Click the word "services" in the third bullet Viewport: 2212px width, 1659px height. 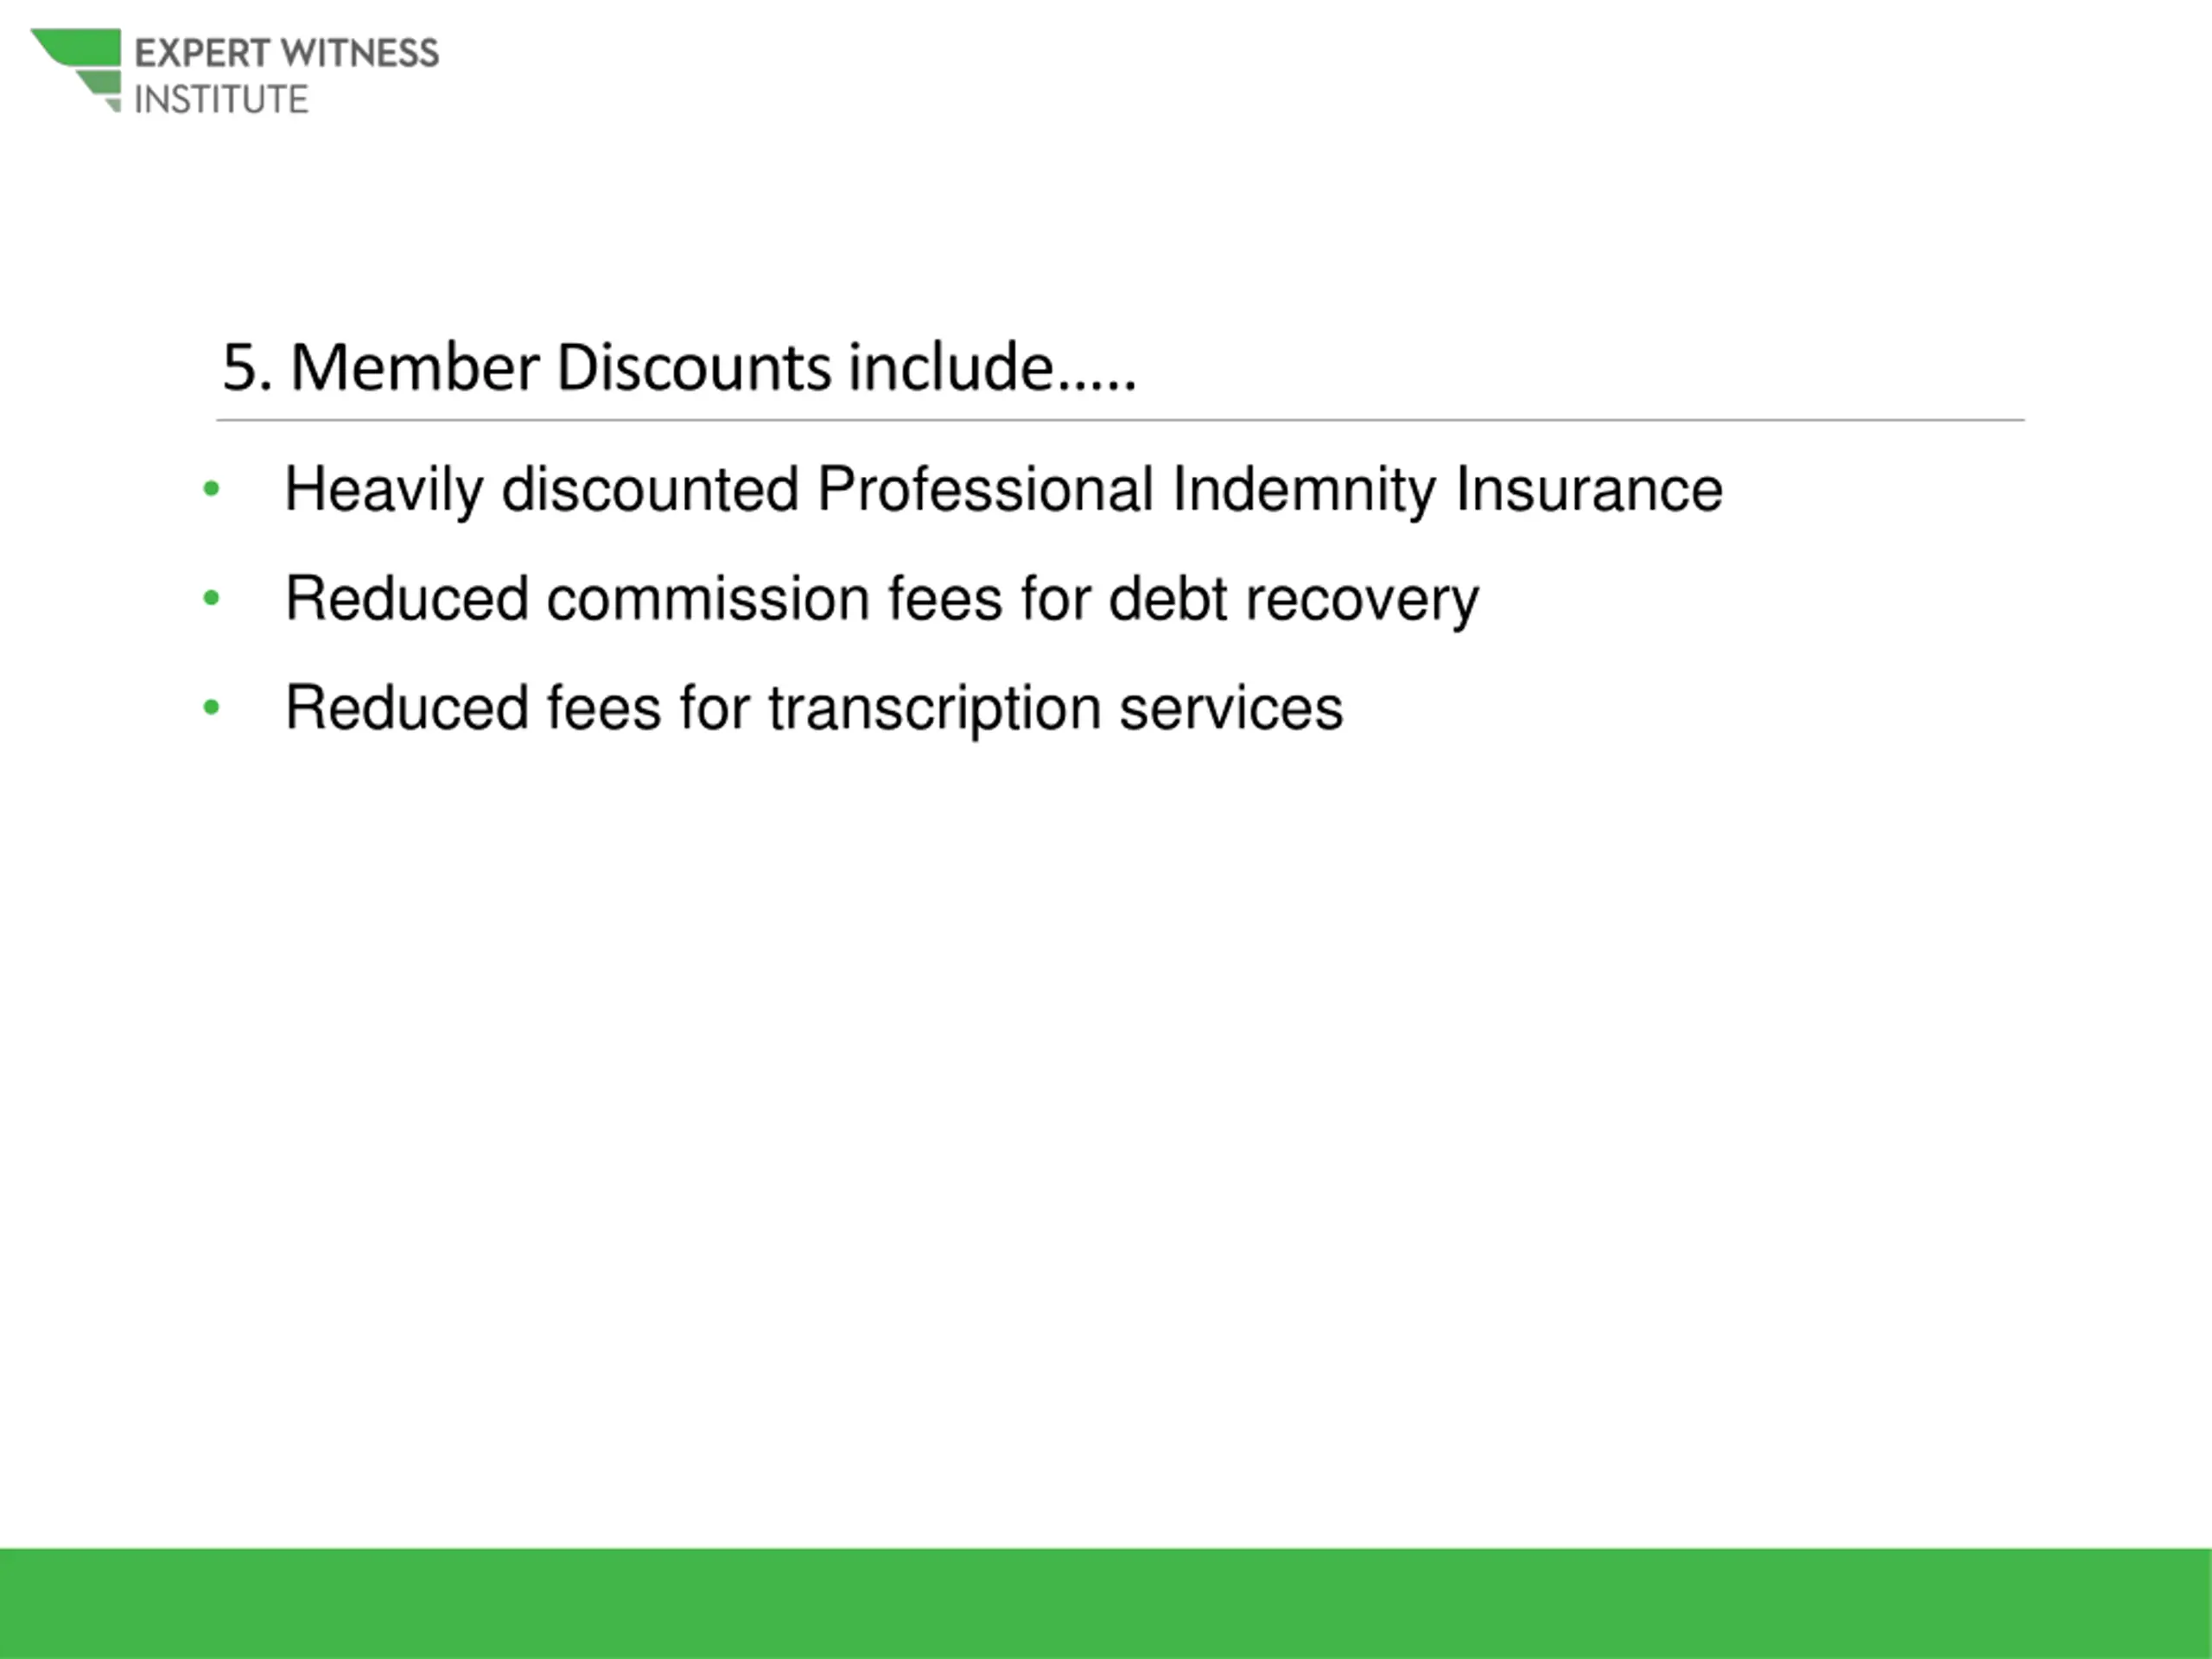[x=1230, y=708]
